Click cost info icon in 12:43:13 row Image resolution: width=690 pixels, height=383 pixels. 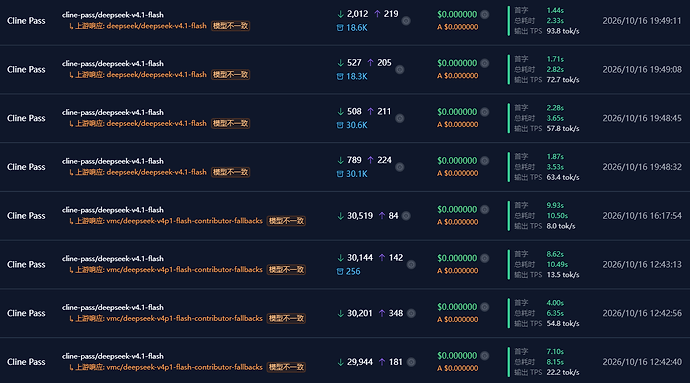(484, 258)
